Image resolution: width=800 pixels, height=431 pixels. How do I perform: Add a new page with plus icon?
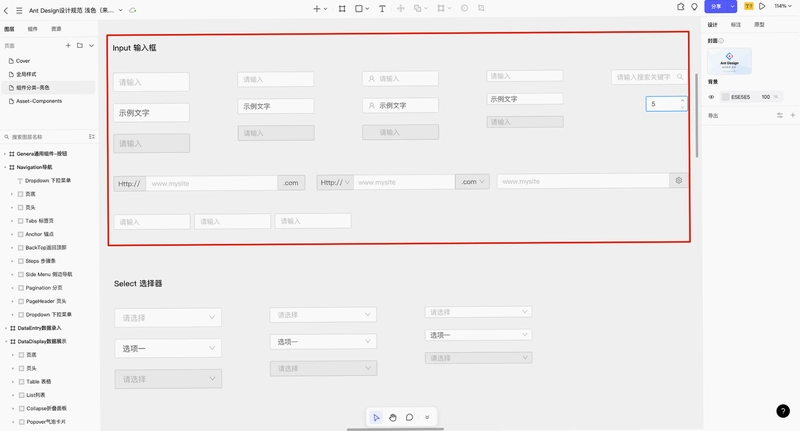coord(68,45)
